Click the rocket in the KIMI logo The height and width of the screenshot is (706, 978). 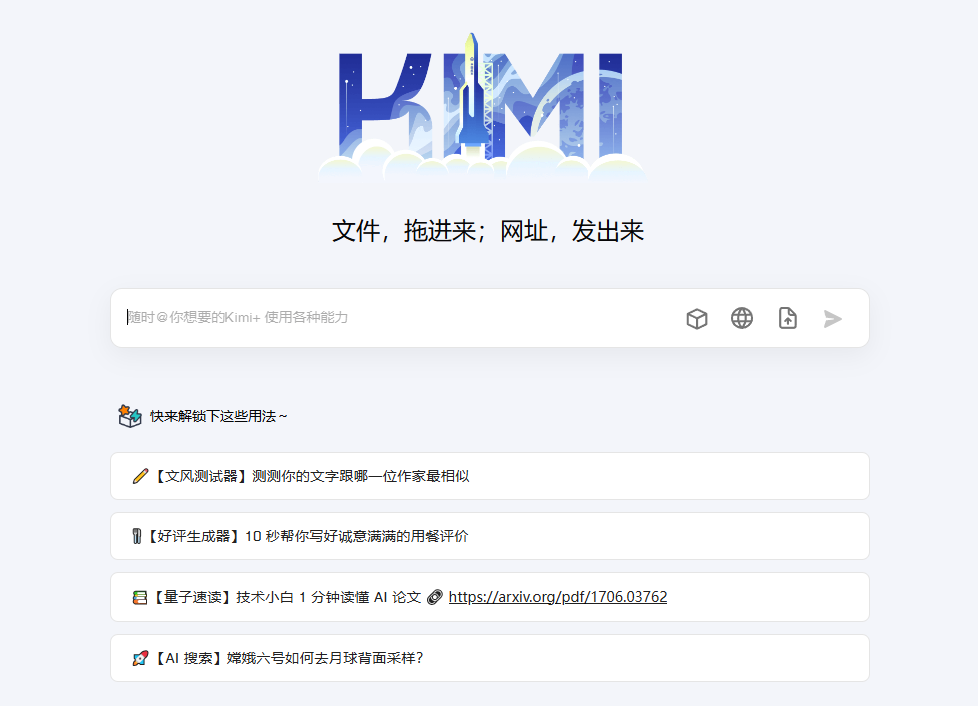472,95
